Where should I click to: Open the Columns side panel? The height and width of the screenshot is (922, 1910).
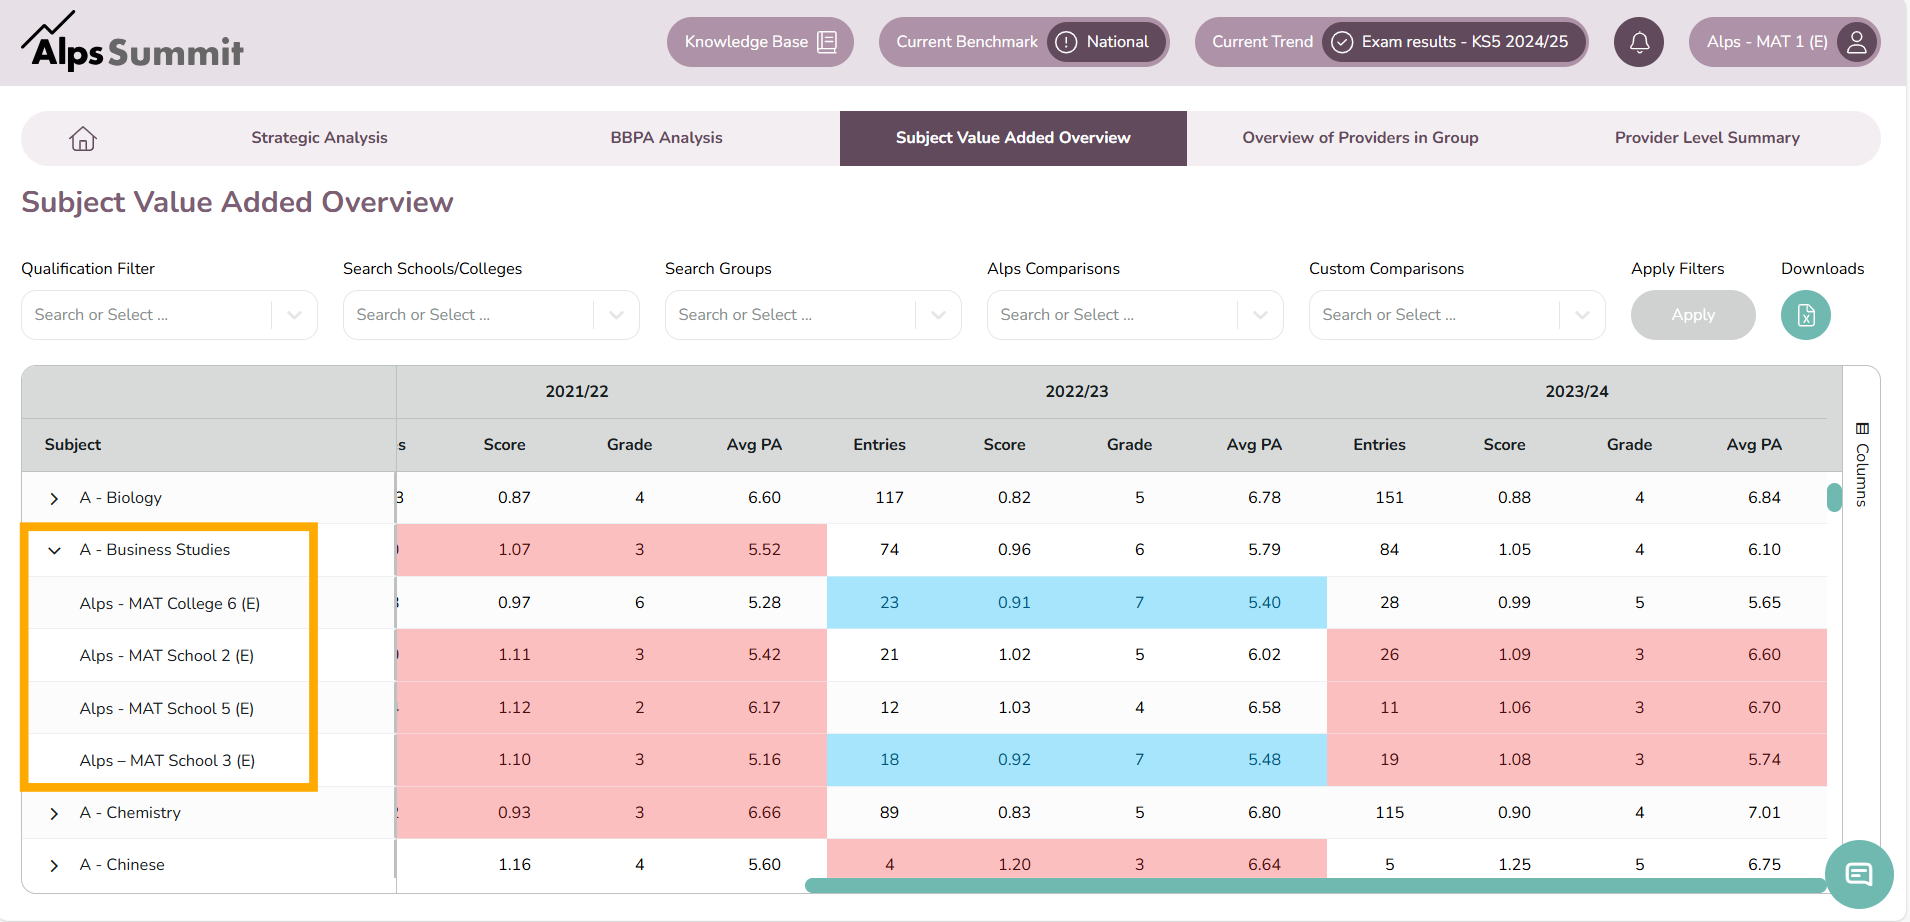point(1862,465)
